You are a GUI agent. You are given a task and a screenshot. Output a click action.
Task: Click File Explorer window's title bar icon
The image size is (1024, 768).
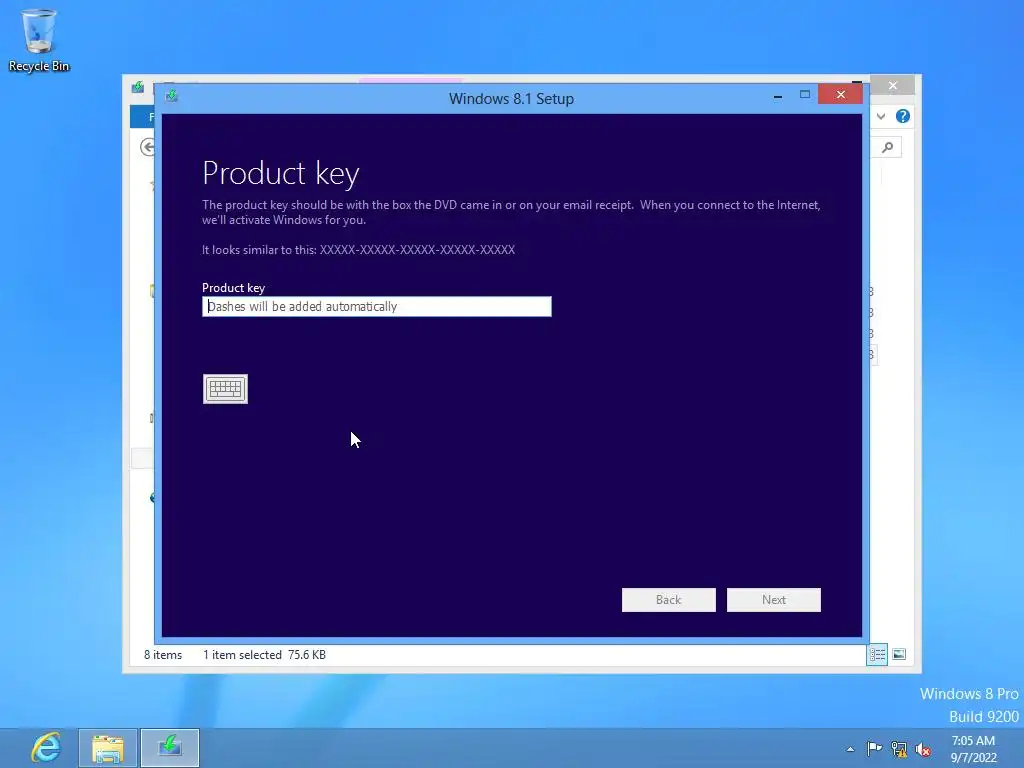(x=138, y=87)
